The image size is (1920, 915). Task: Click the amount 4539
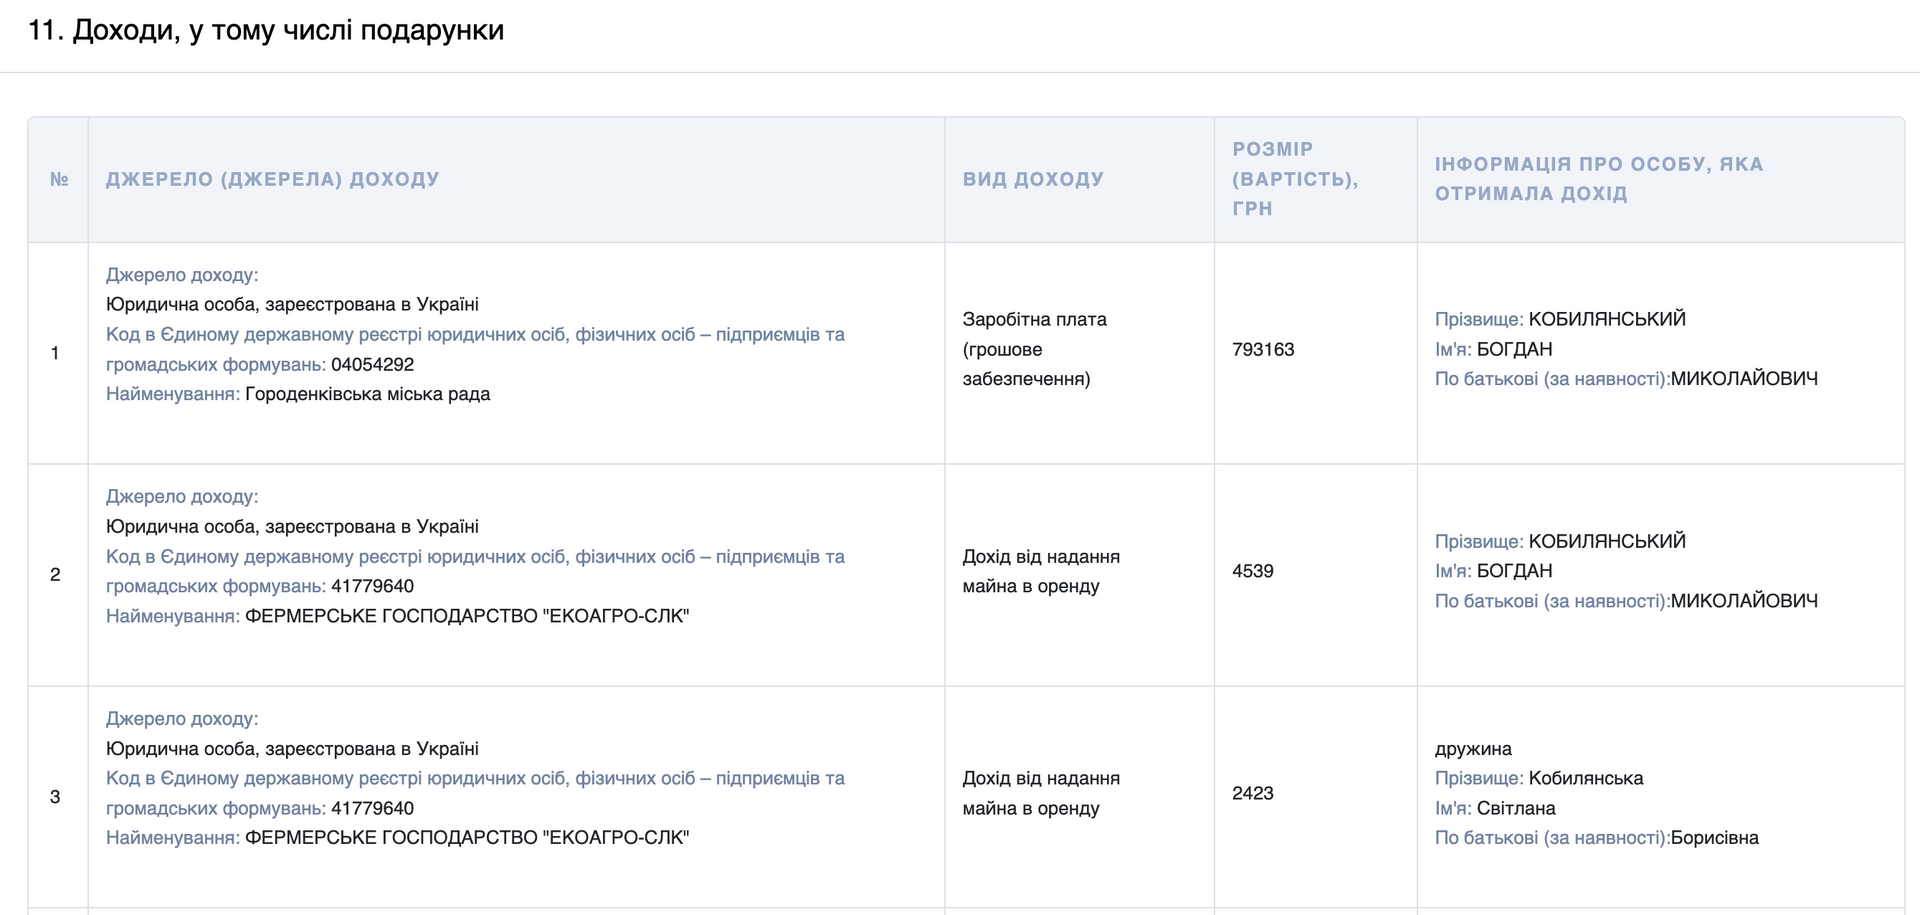coord(1252,571)
